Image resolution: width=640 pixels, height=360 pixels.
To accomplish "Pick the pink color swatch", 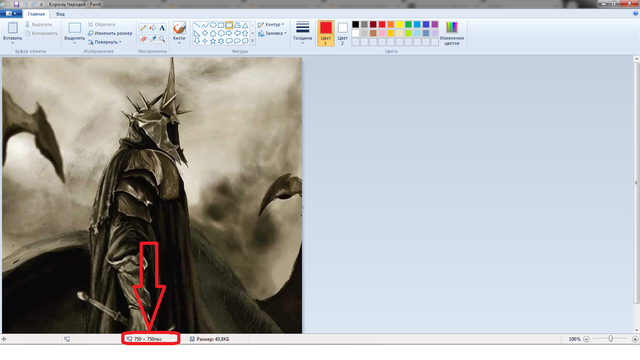I will point(382,33).
